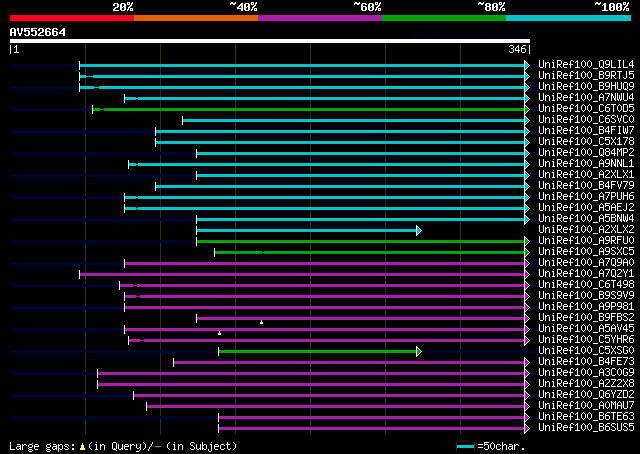
Task: Choose the UniRef100_C5XSG0 entry
Action: 586,351
